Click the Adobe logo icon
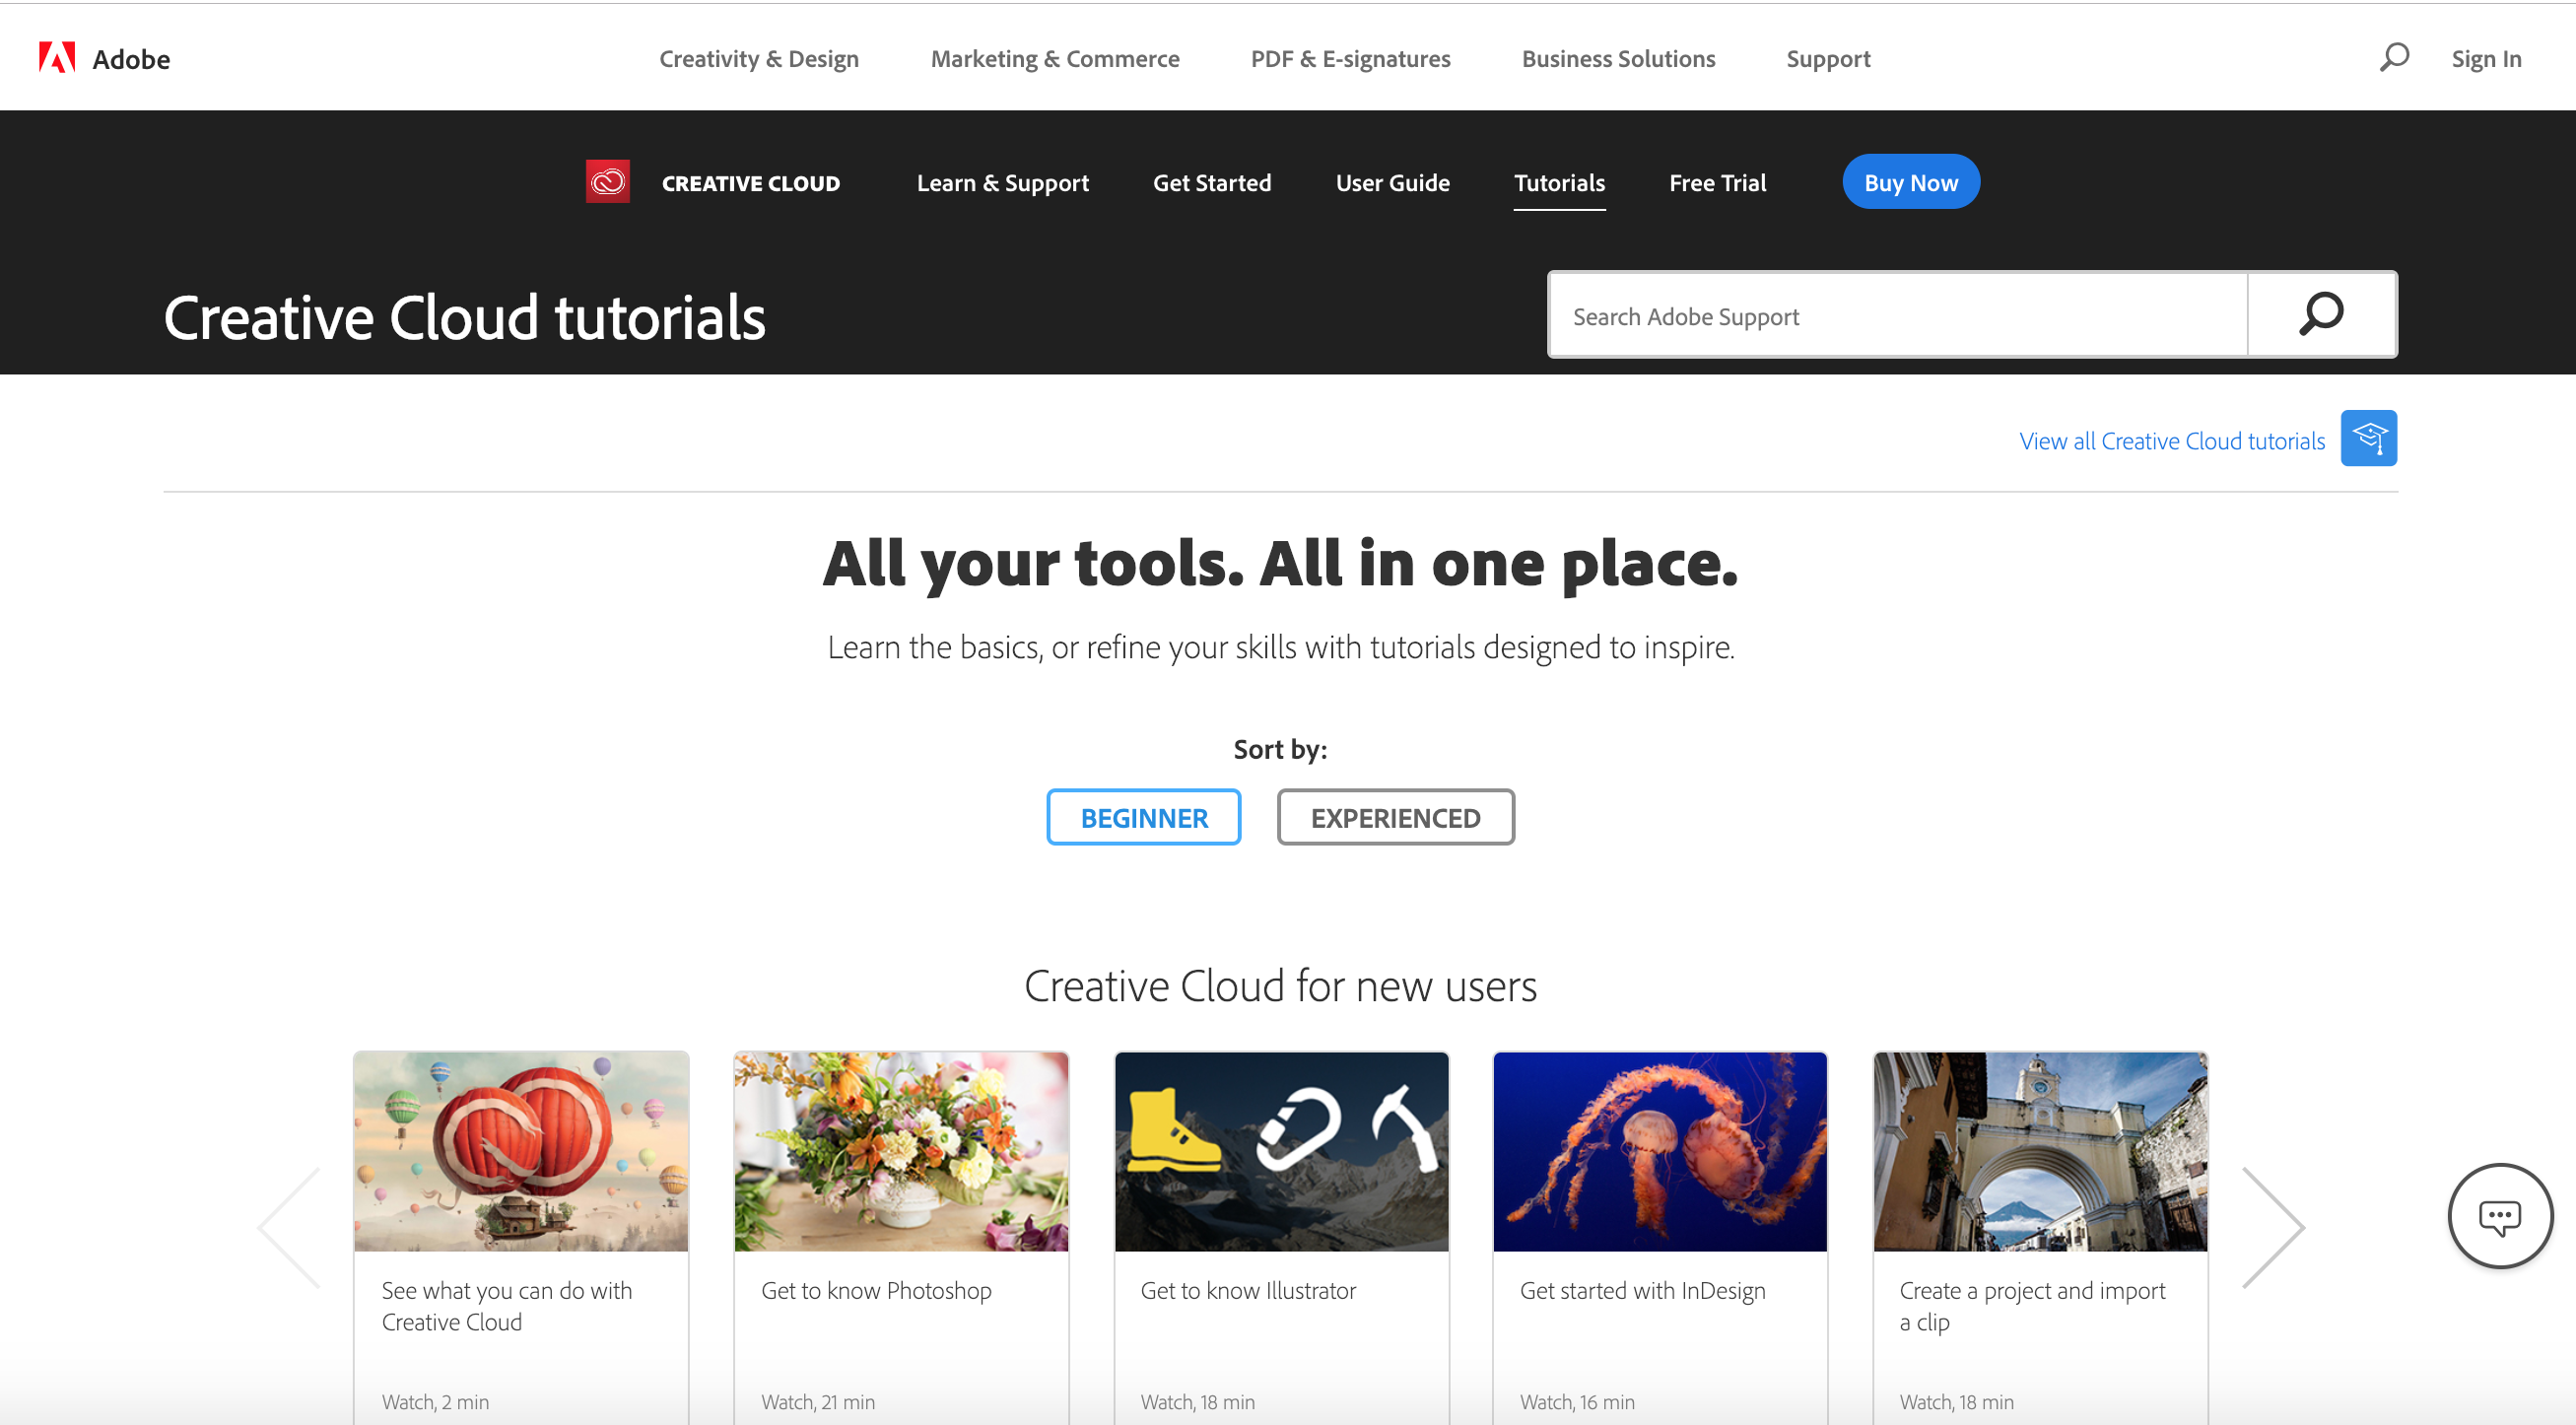Image resolution: width=2576 pixels, height=1425 pixels. (57, 58)
